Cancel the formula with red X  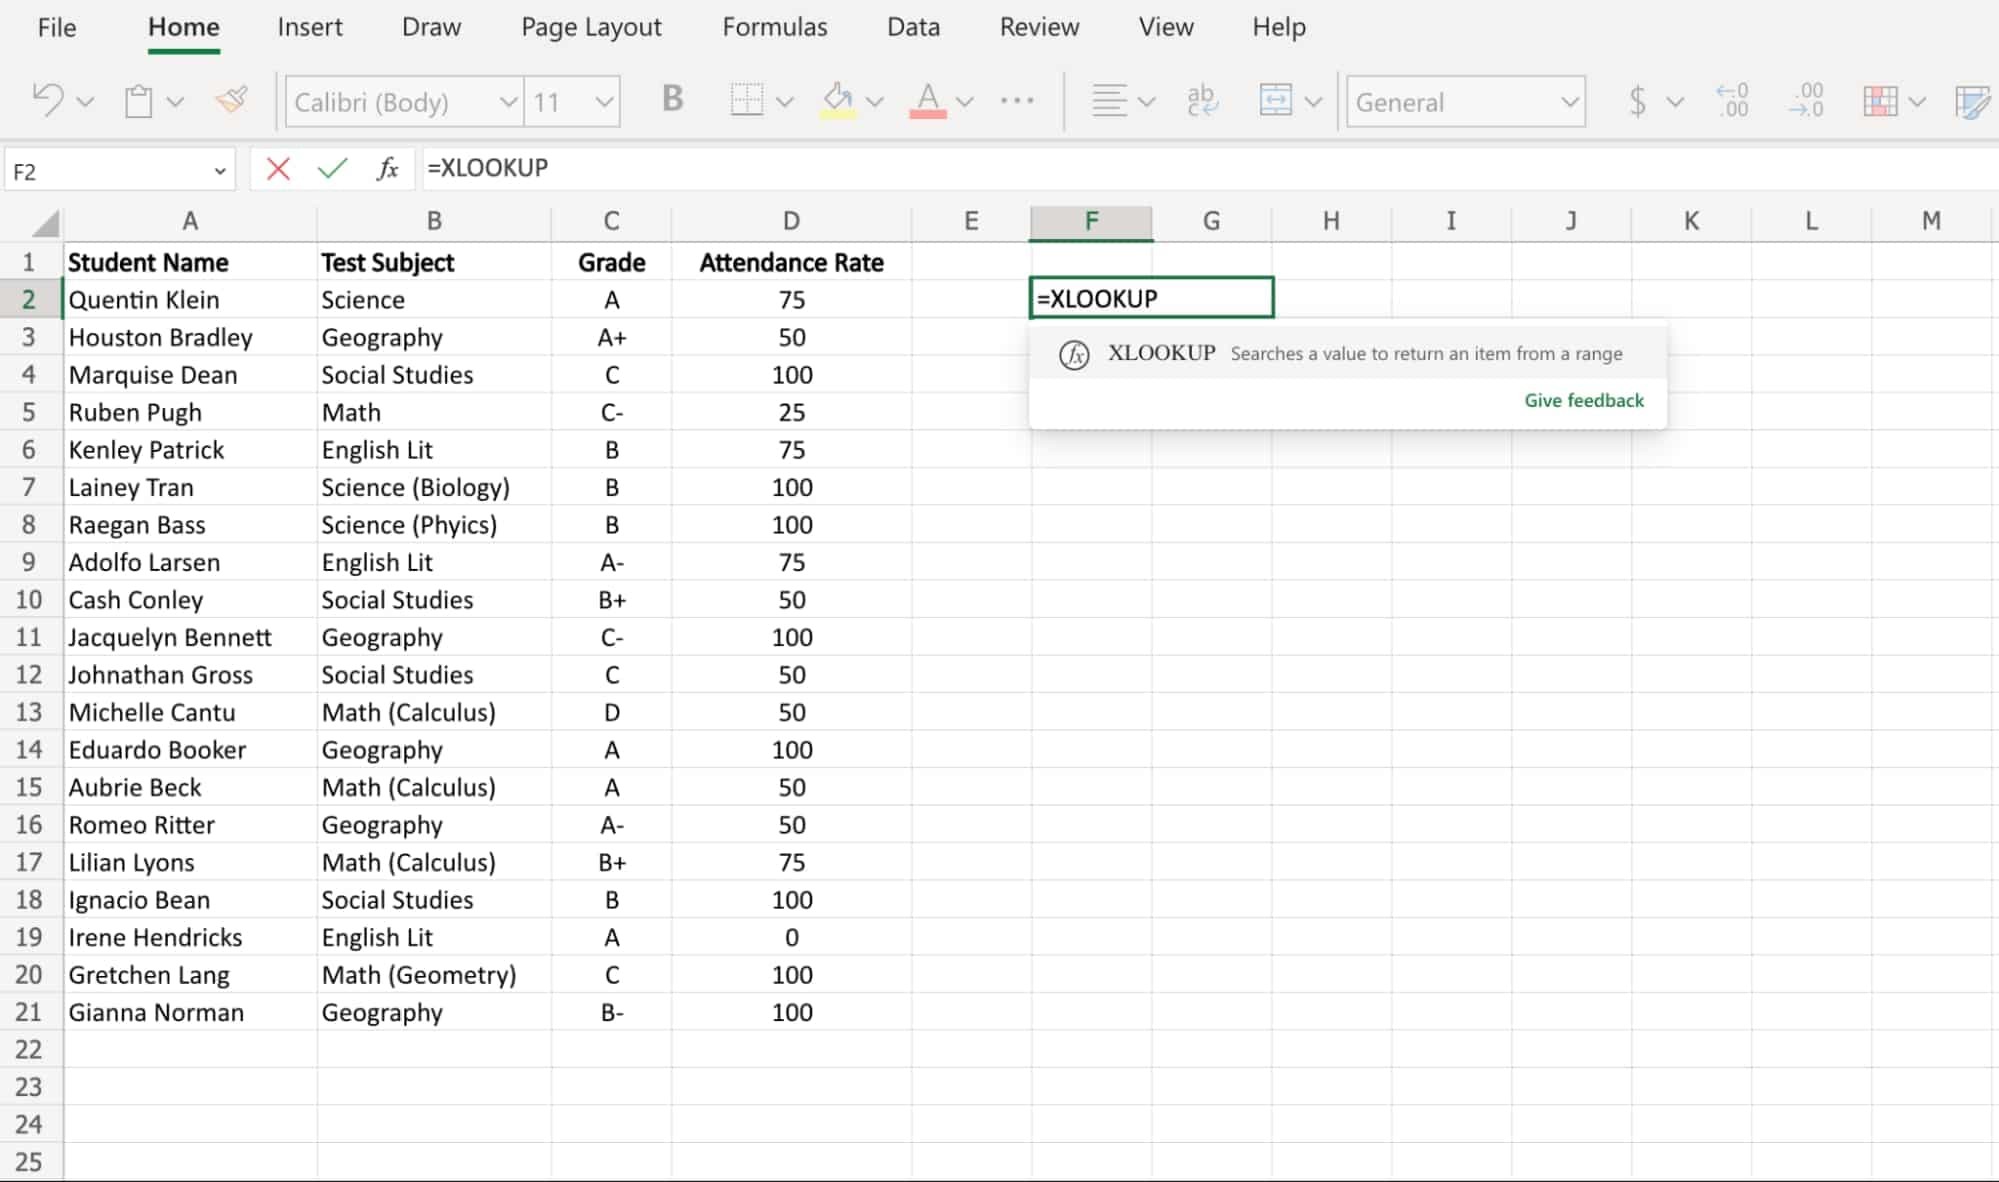click(278, 169)
